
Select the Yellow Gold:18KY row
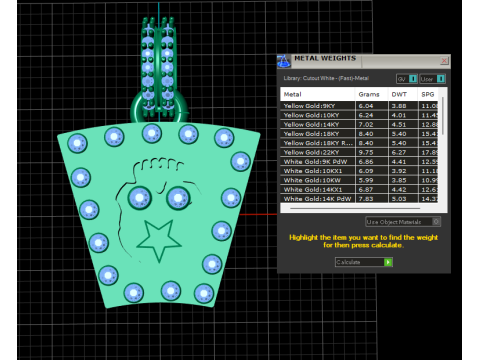pos(359,134)
